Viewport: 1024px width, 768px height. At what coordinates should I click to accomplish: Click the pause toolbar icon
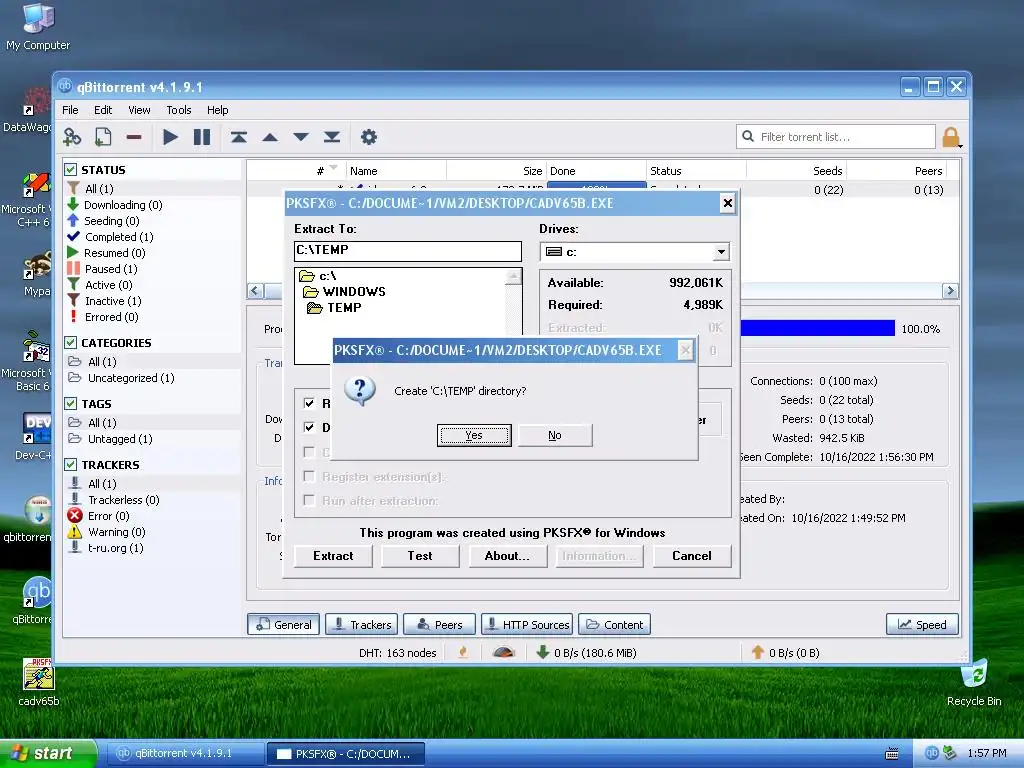[x=202, y=137]
